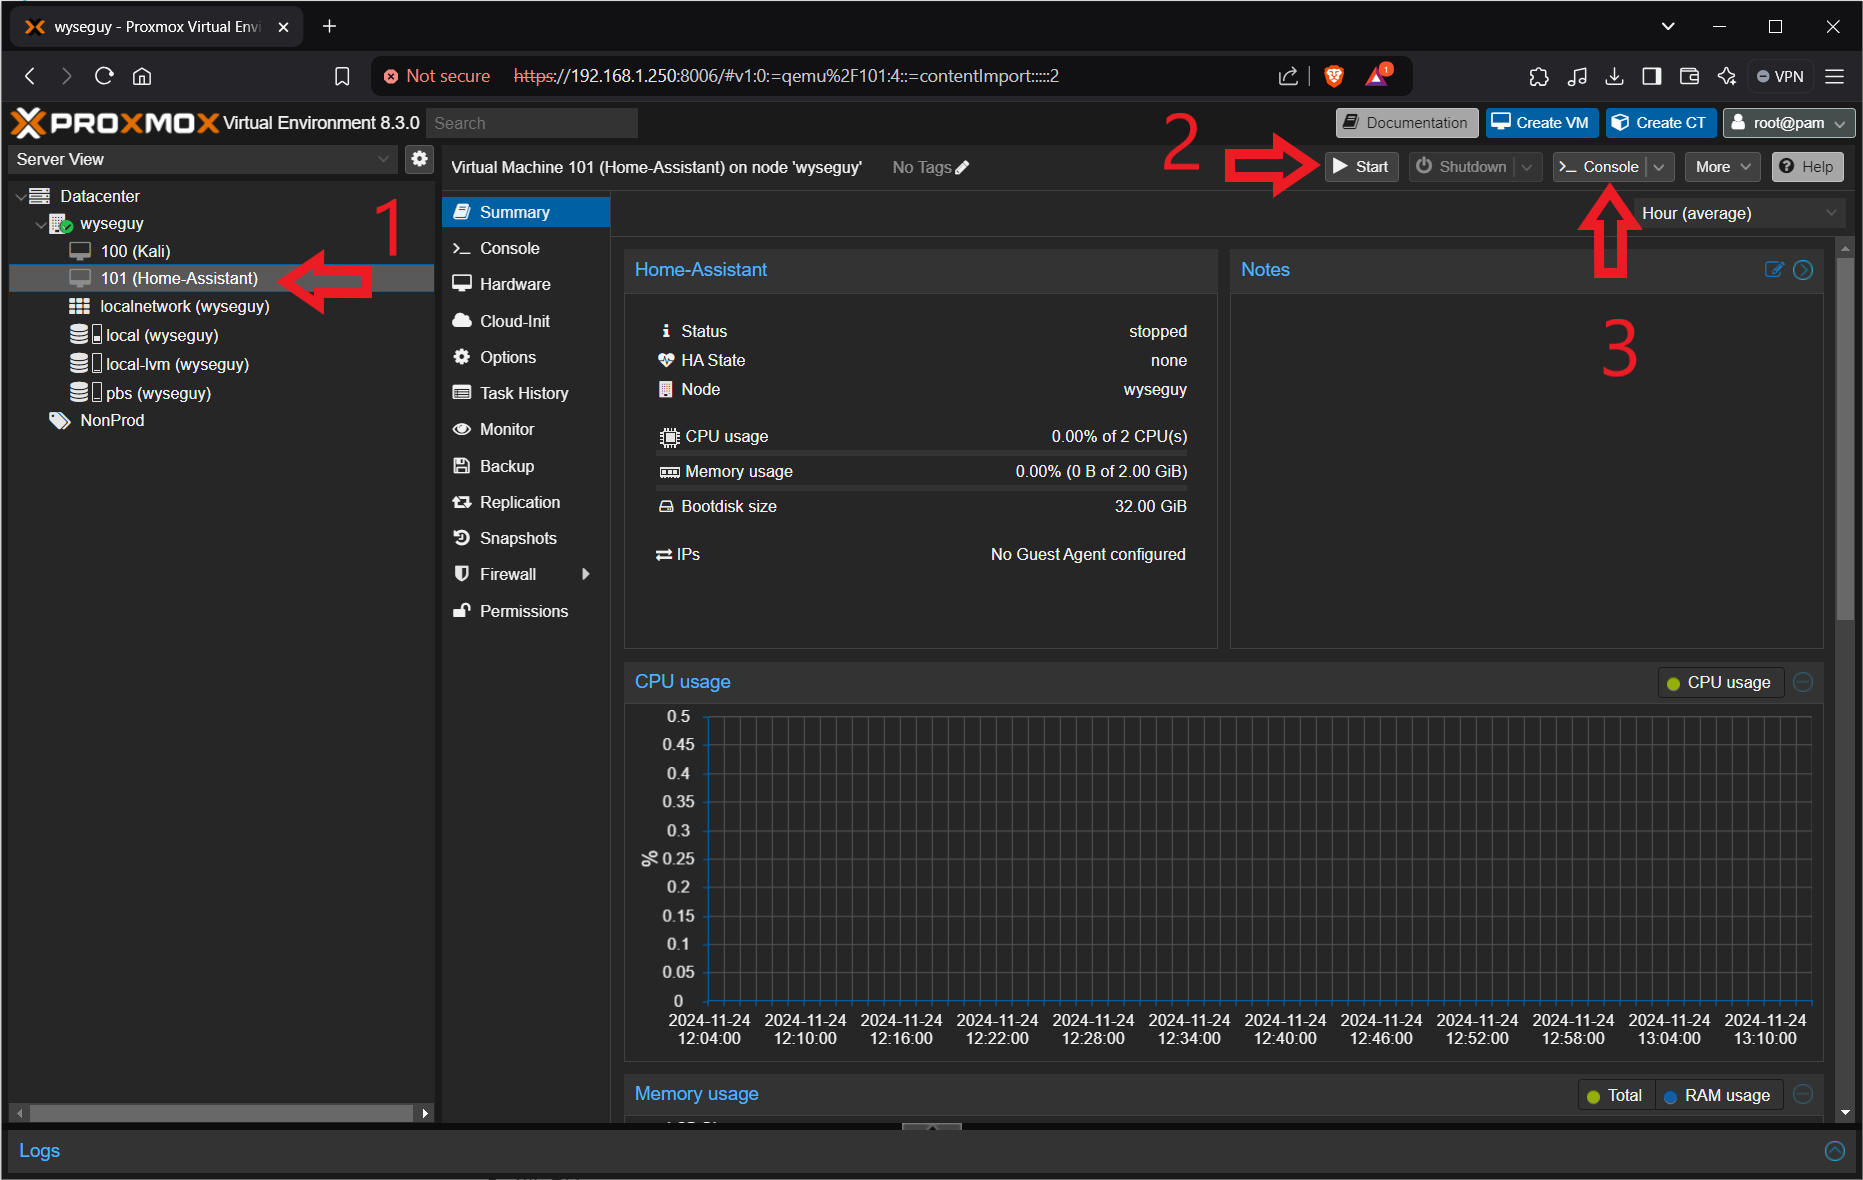Open a new browser tab

pos(329,26)
